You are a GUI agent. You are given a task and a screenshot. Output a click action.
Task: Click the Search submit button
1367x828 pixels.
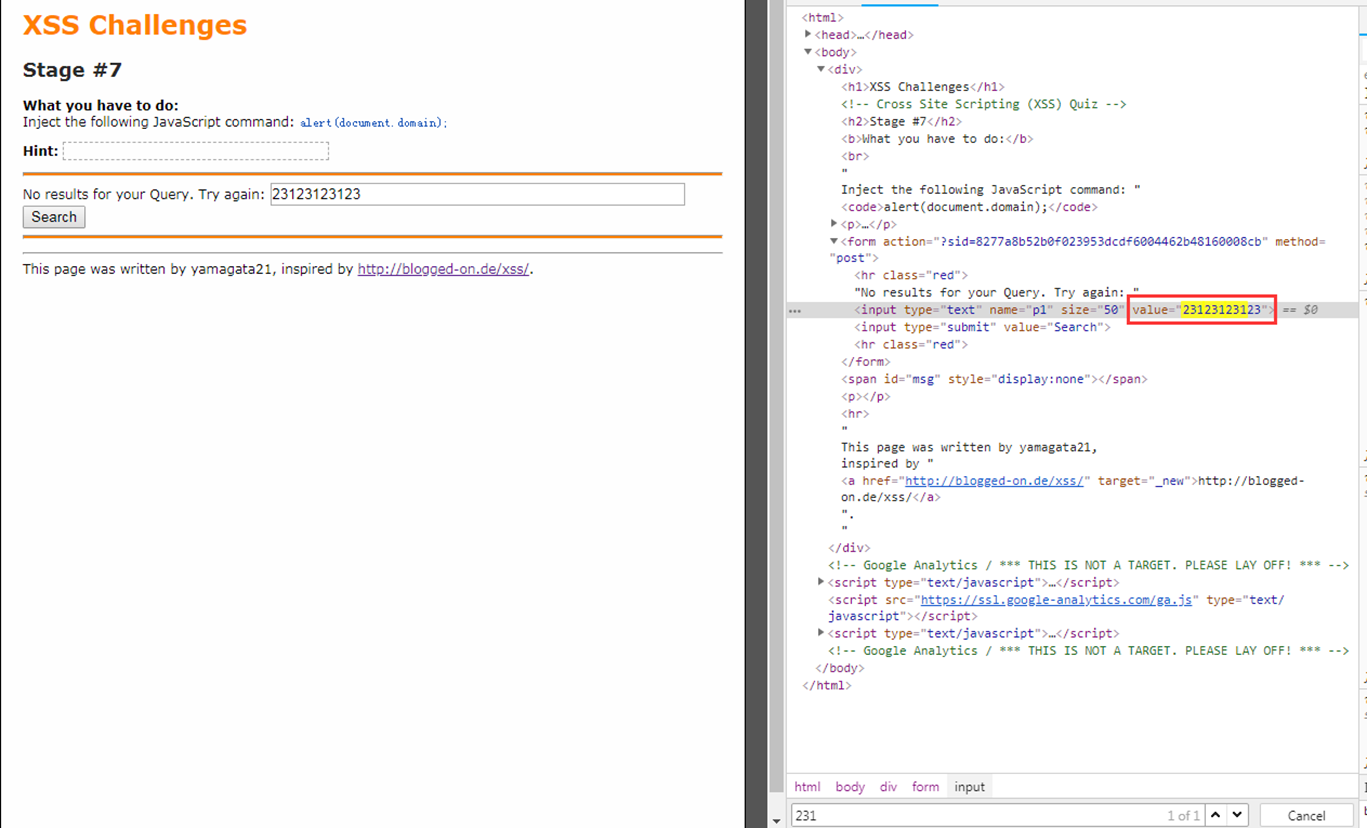(54, 217)
